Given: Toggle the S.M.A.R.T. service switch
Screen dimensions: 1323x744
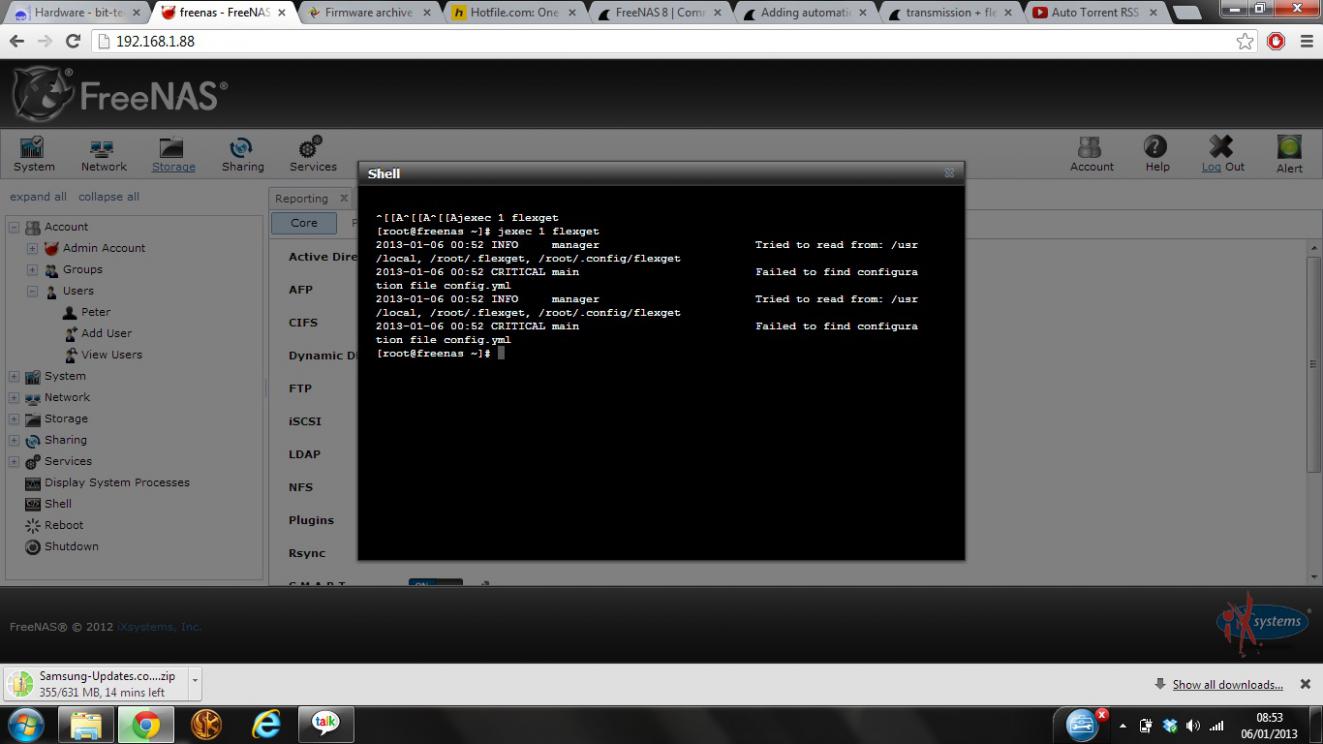Looking at the screenshot, I should [x=435, y=583].
